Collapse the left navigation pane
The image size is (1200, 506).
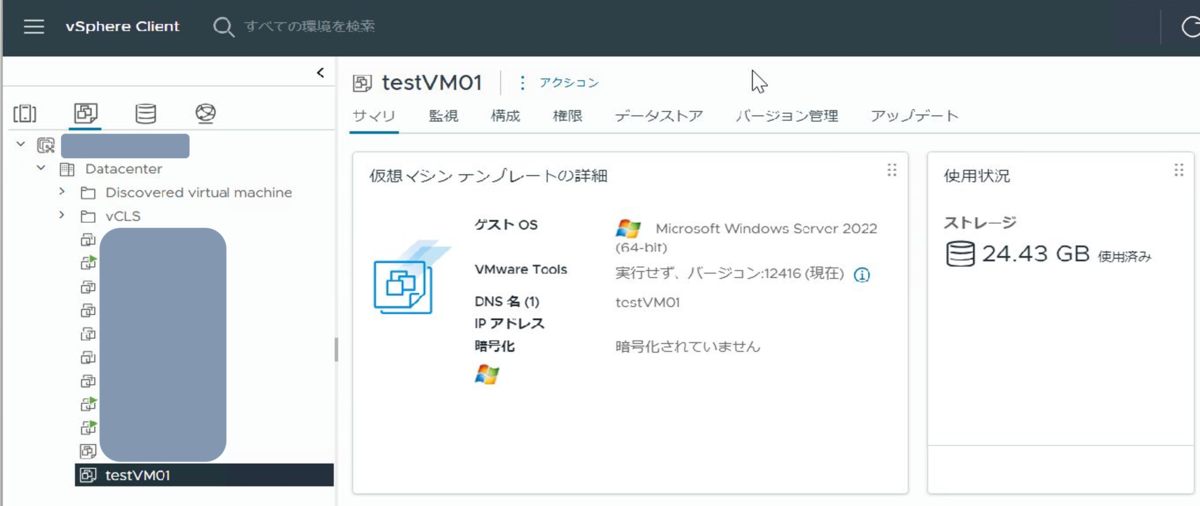click(320, 72)
